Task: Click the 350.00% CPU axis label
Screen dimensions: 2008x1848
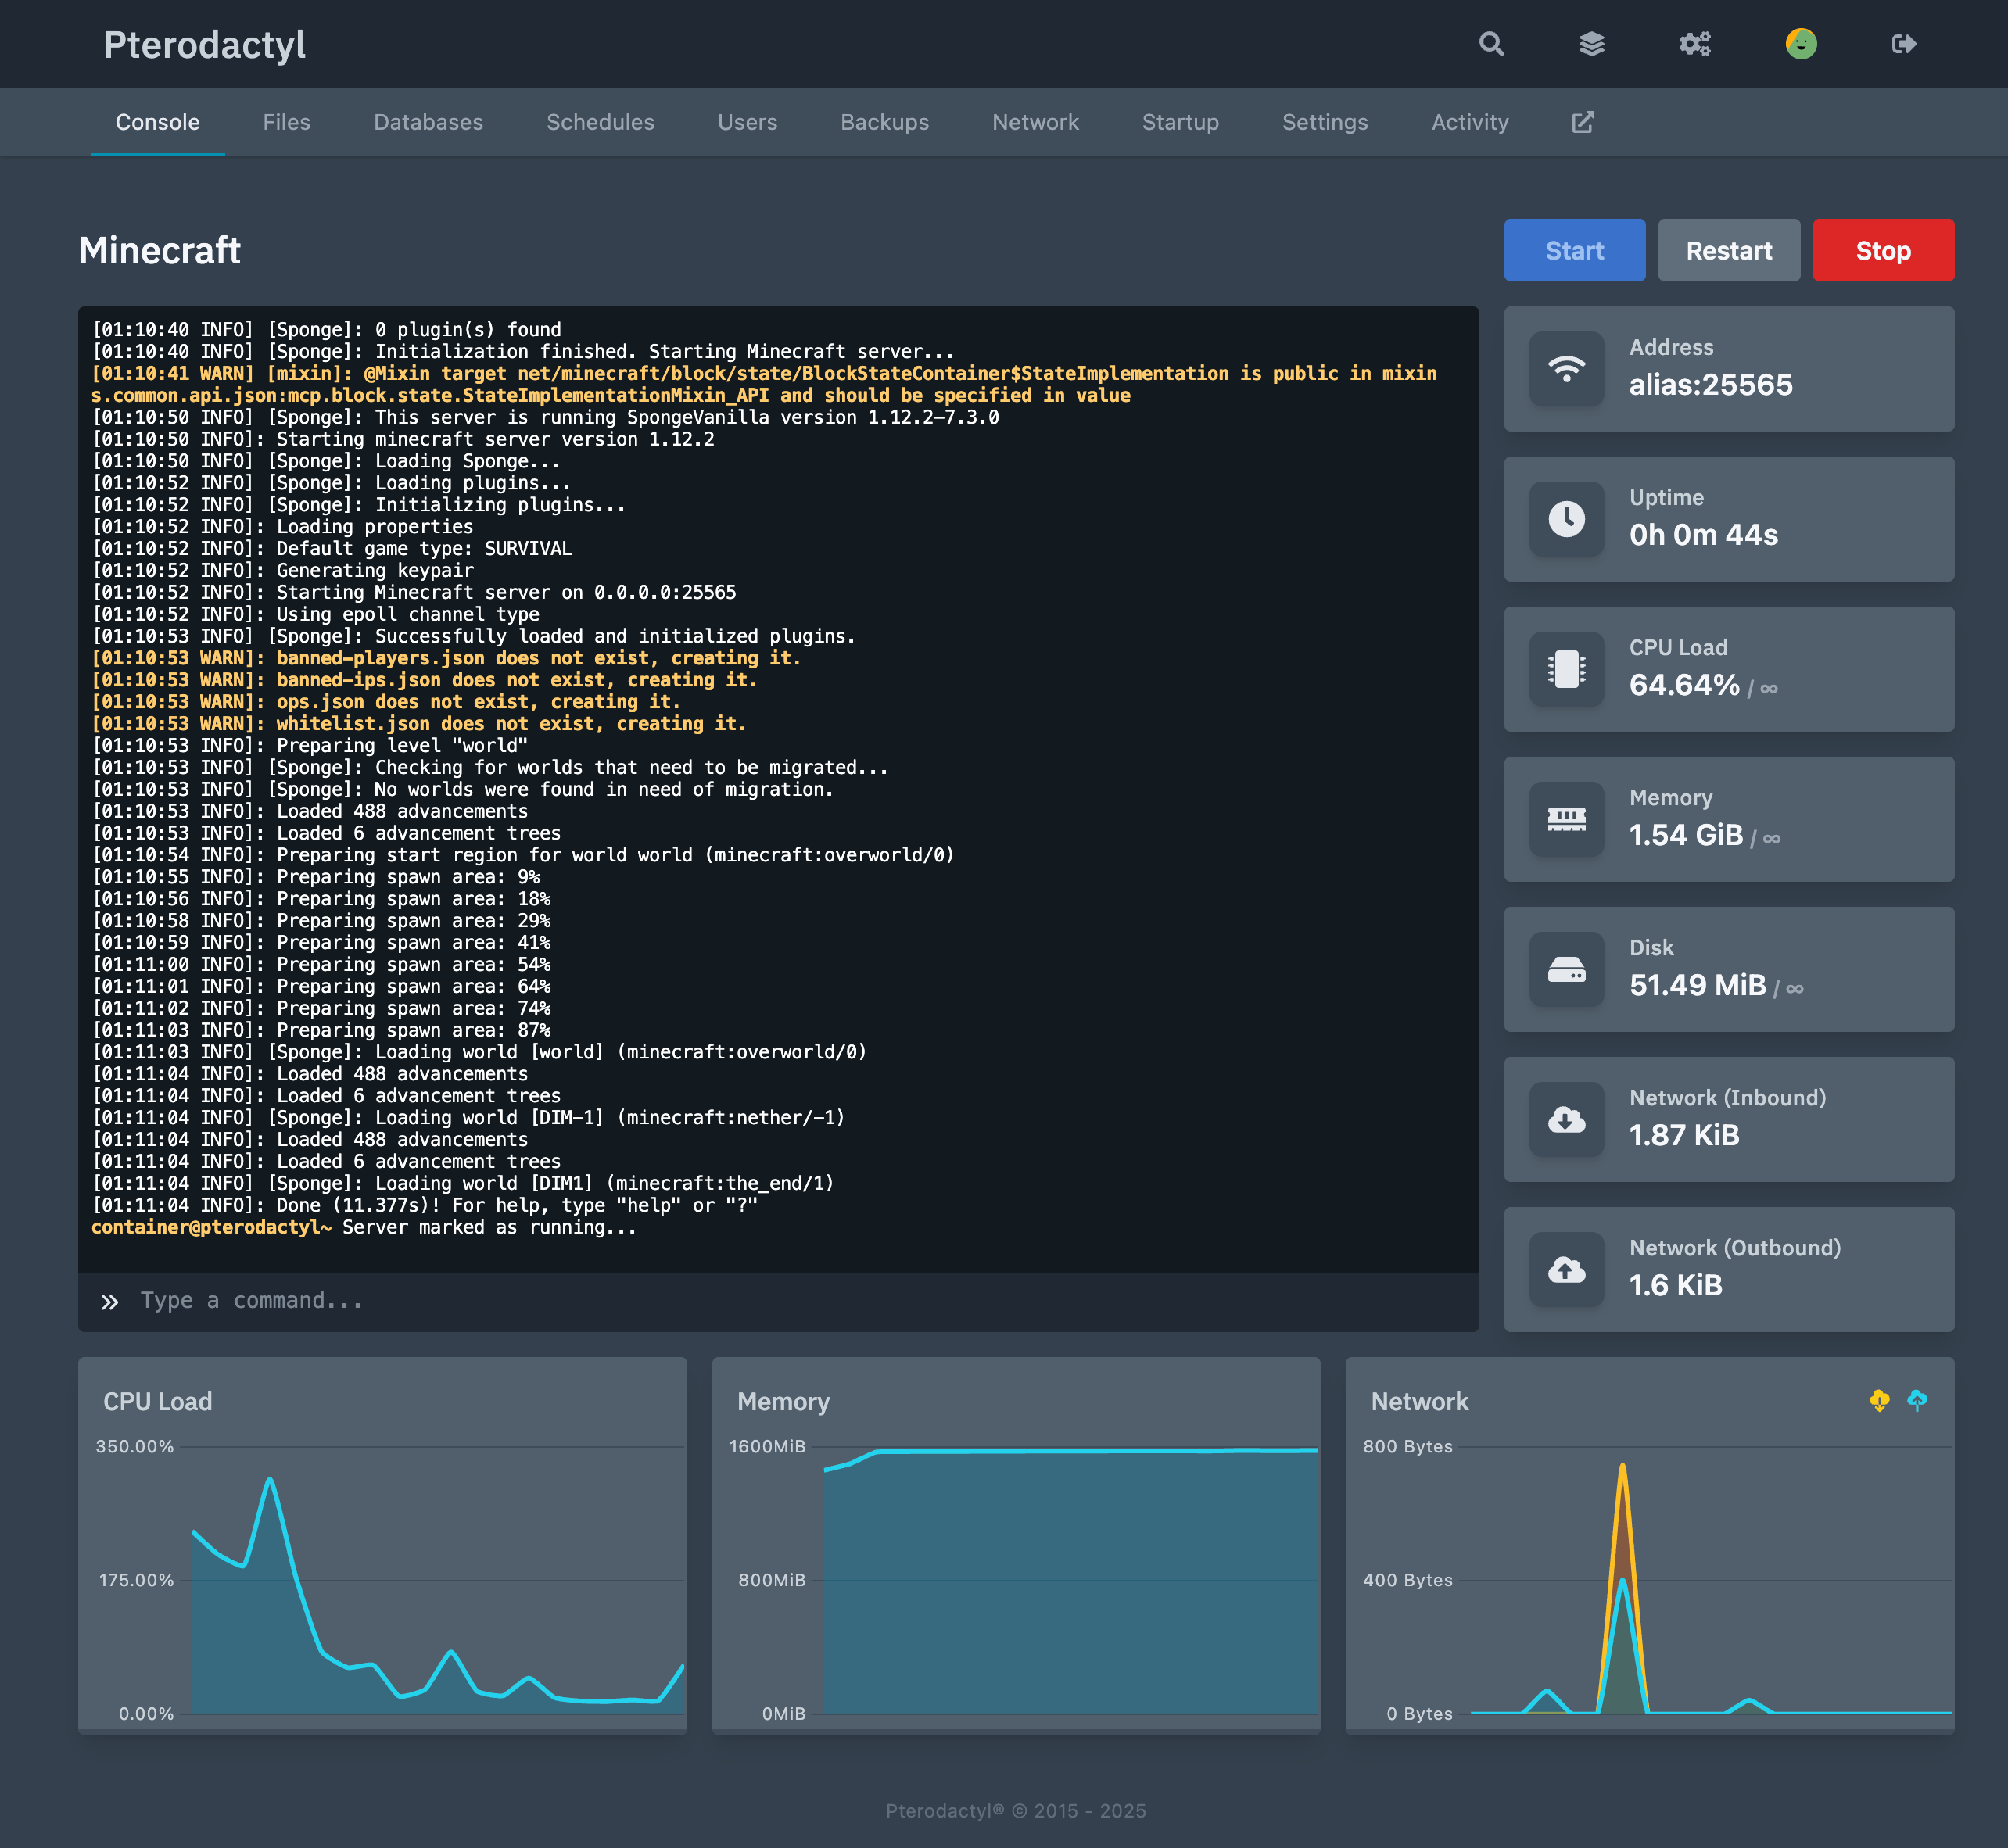Action: pos(135,1446)
